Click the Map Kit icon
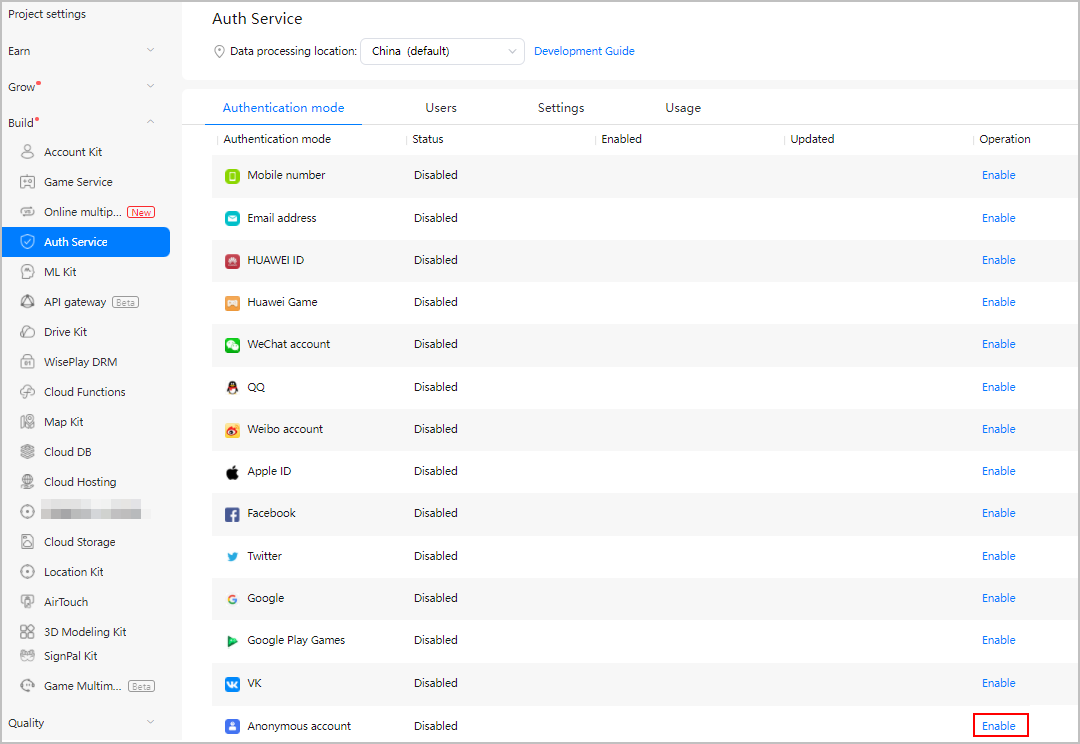Viewport: 1080px width, 744px height. [28, 422]
